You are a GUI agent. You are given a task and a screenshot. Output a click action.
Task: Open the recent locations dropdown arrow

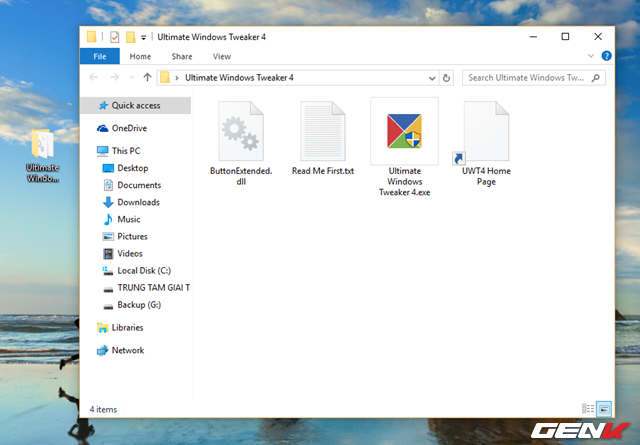pos(131,78)
